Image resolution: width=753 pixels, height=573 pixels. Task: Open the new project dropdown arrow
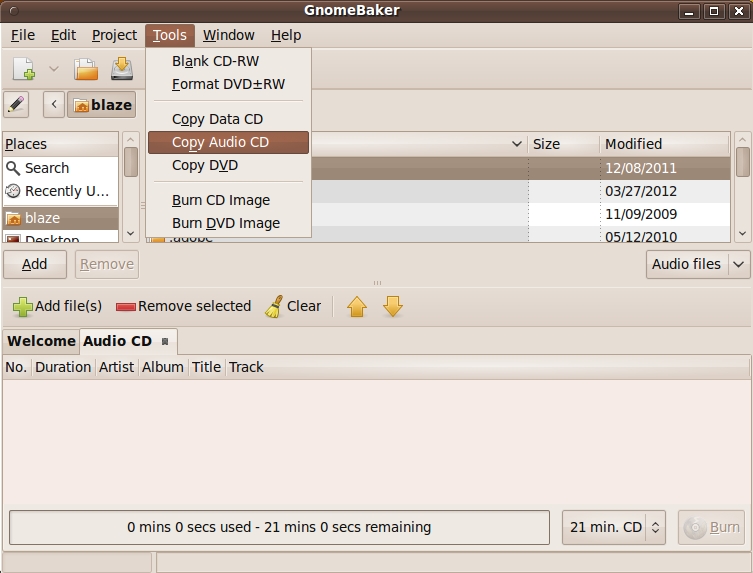54,69
